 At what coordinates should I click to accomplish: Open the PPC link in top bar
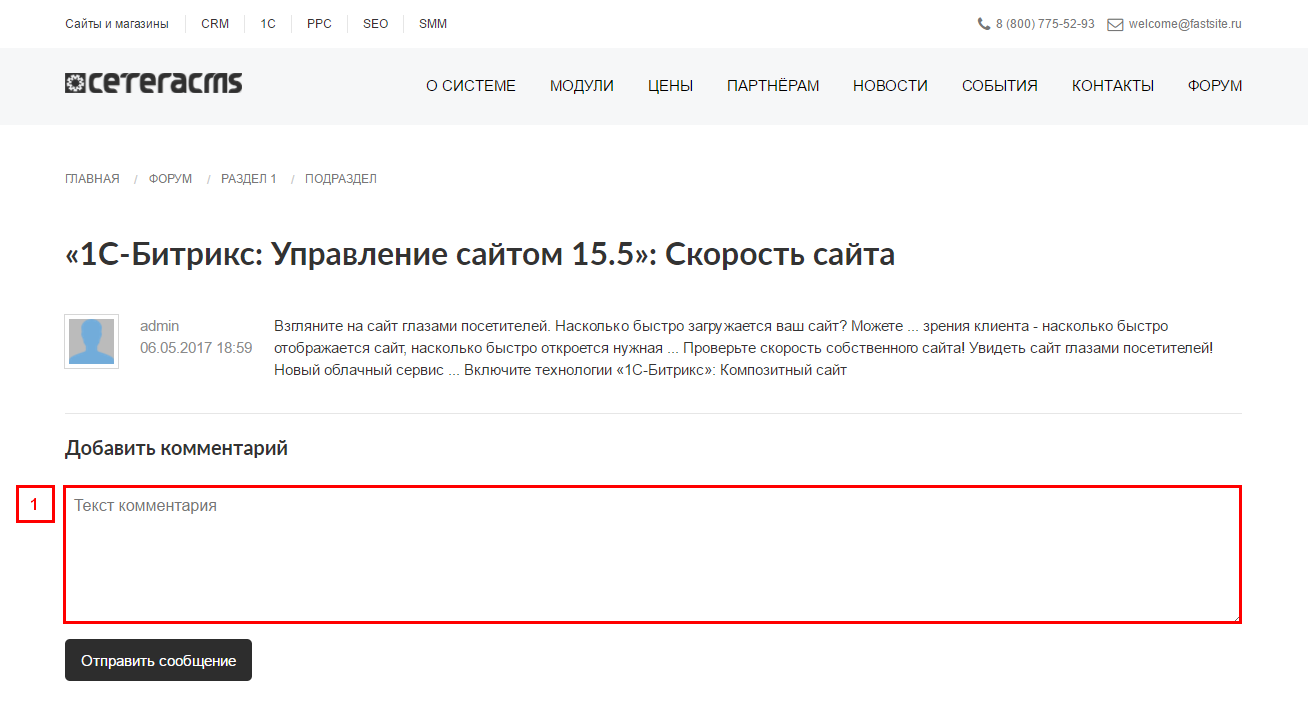[x=319, y=24]
